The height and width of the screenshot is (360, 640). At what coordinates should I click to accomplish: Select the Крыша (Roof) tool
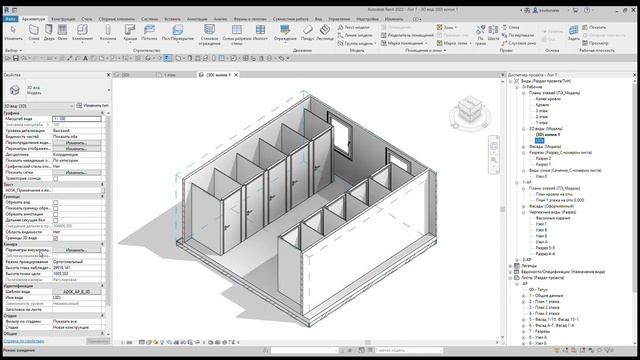(x=130, y=32)
